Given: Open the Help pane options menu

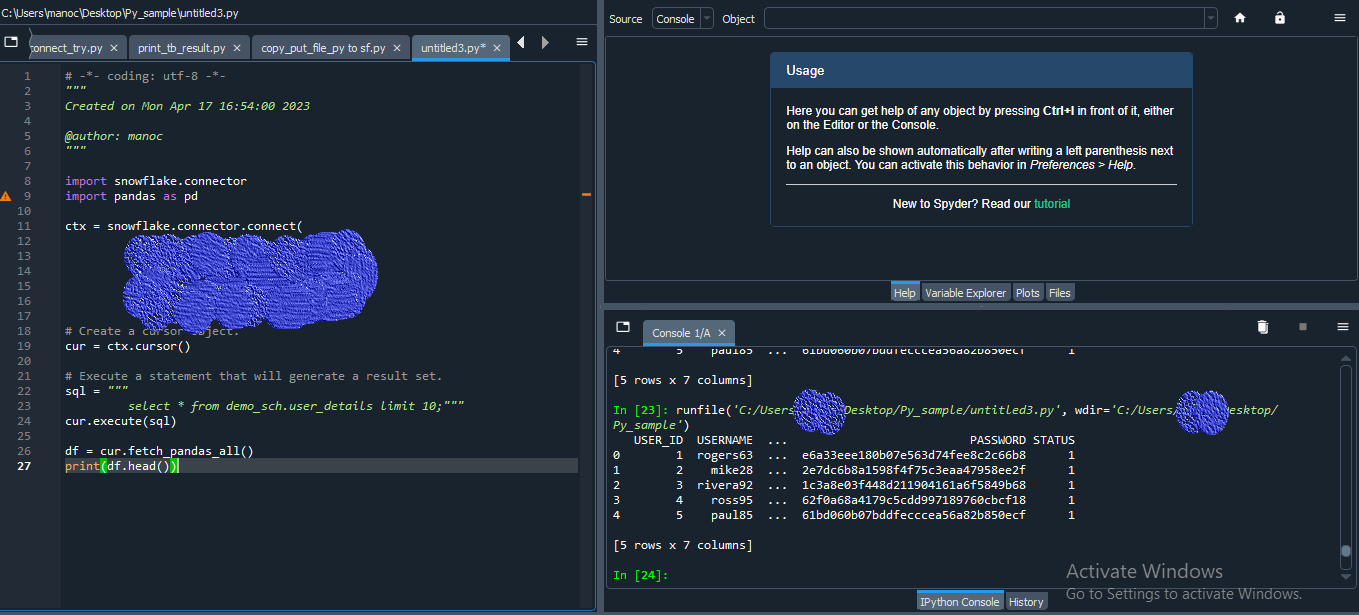Looking at the screenshot, I should tap(1340, 17).
